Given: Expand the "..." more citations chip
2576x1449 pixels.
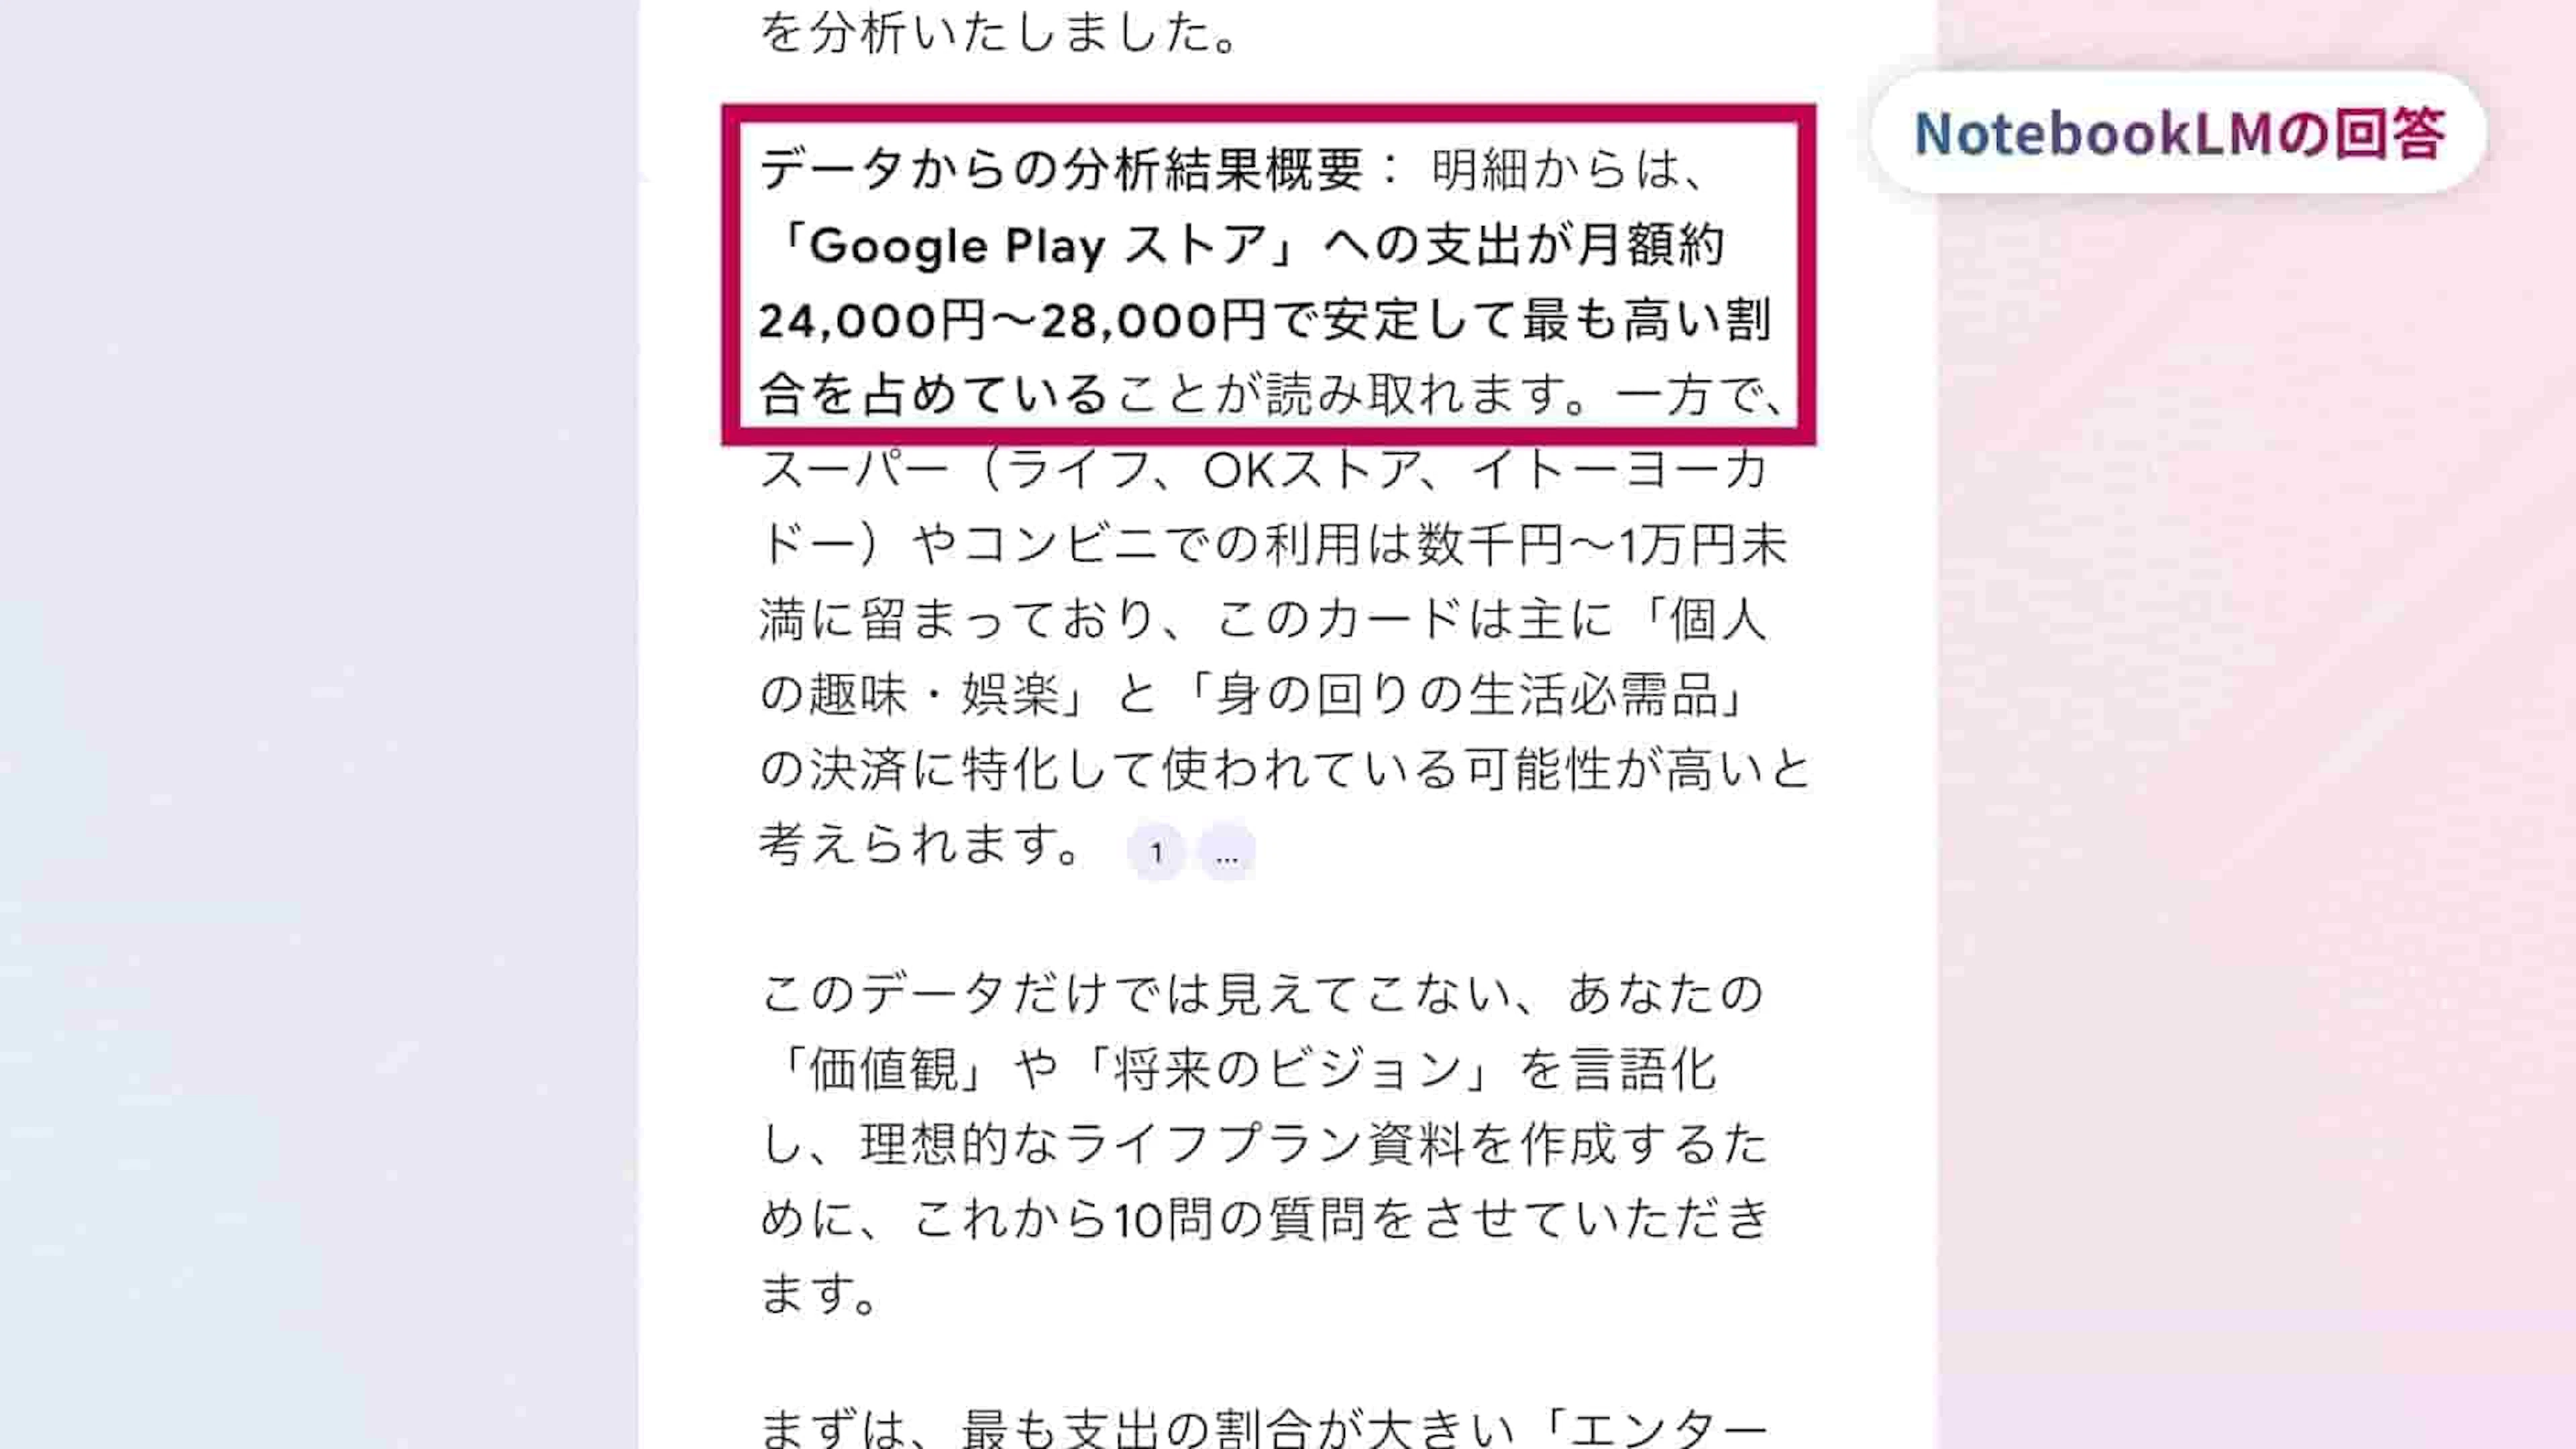Looking at the screenshot, I should coord(1227,852).
